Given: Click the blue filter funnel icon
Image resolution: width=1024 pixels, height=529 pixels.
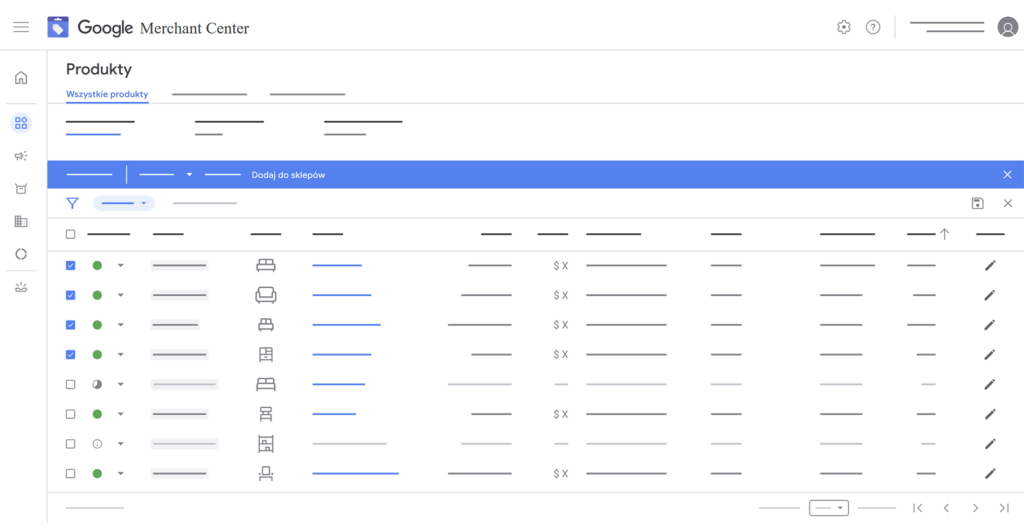Looking at the screenshot, I should 72,203.
